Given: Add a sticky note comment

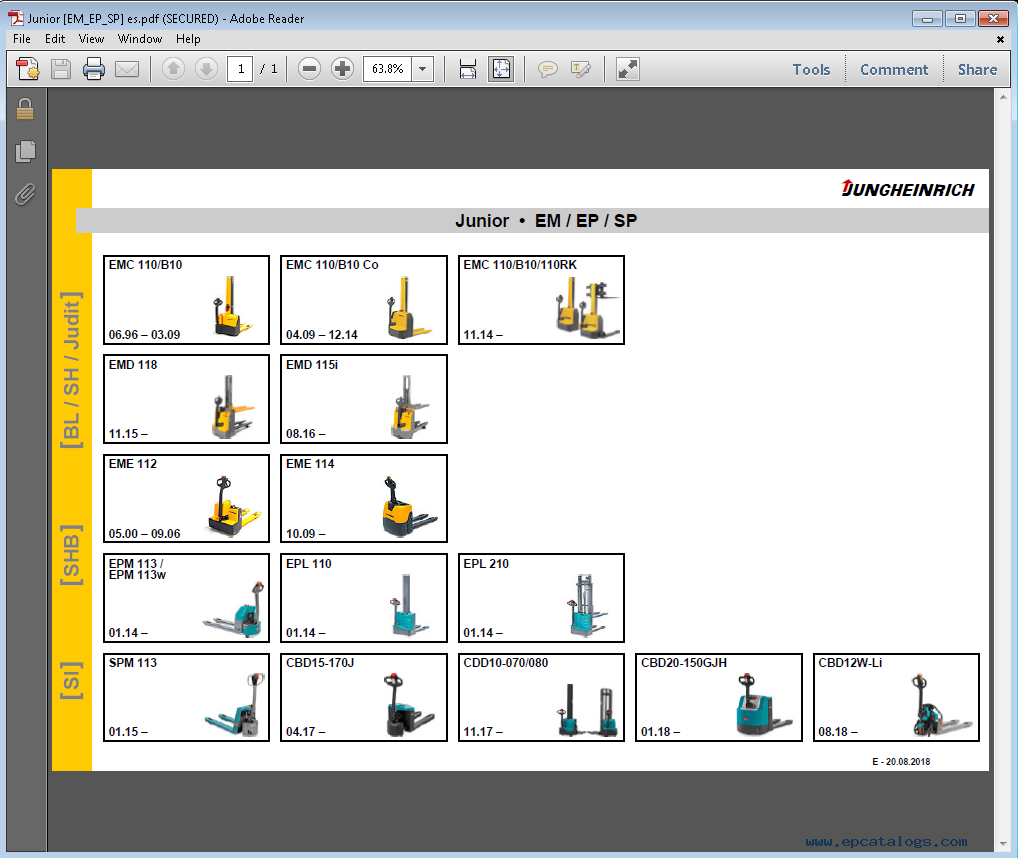Looking at the screenshot, I should (x=547, y=69).
